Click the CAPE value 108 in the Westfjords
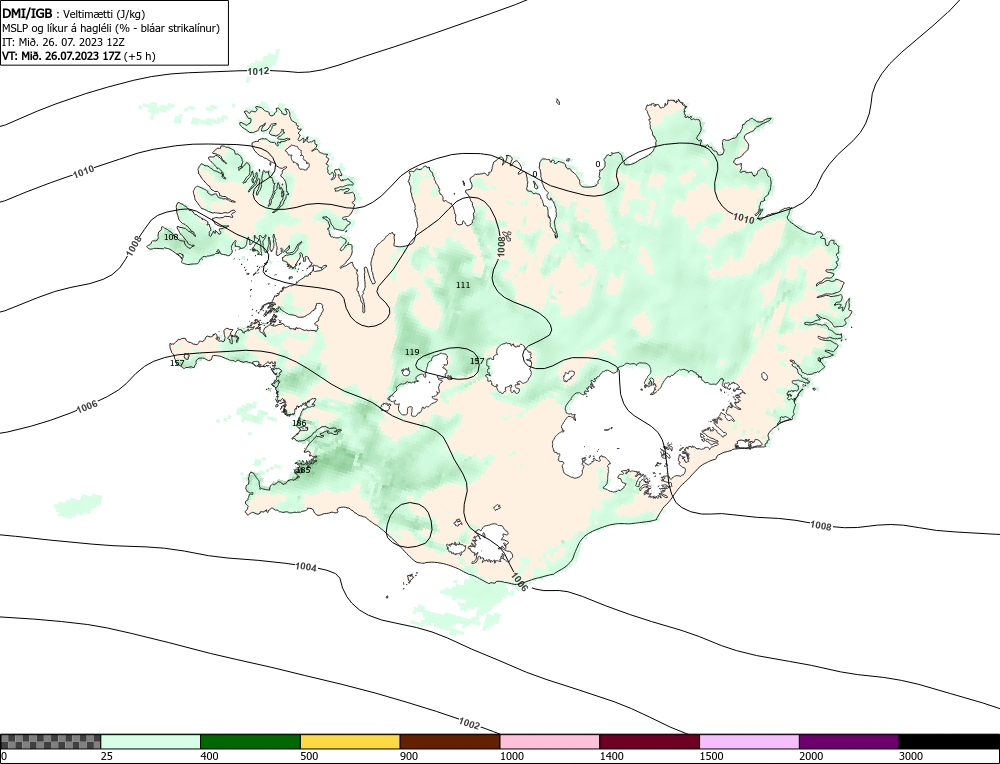This screenshot has height=764, width=1000. [171, 237]
